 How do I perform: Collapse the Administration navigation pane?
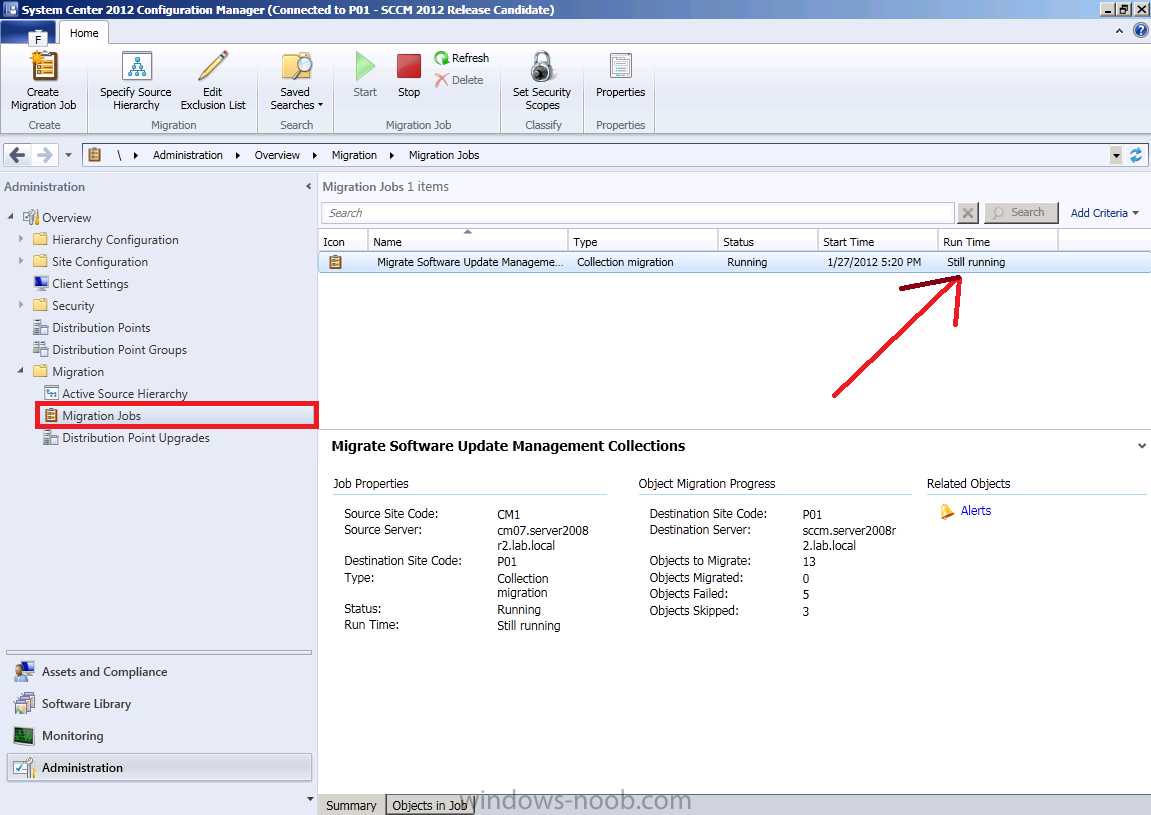coord(308,186)
